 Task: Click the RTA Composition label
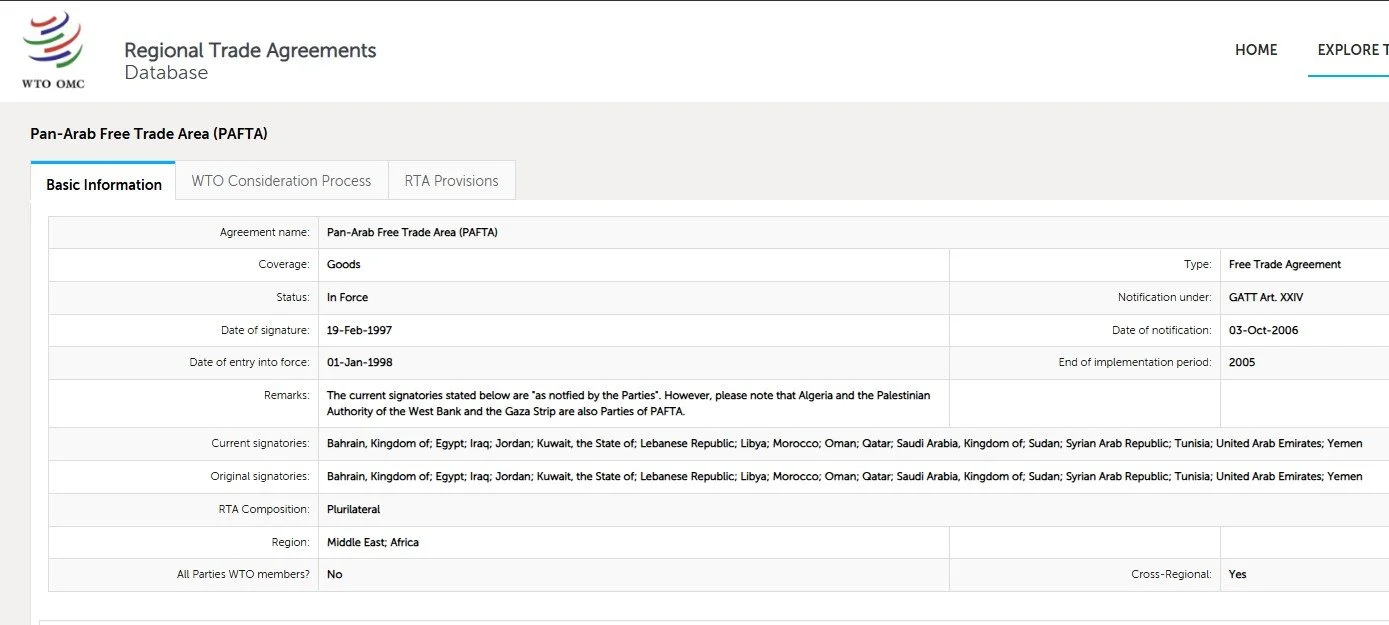pyautogui.click(x=265, y=510)
